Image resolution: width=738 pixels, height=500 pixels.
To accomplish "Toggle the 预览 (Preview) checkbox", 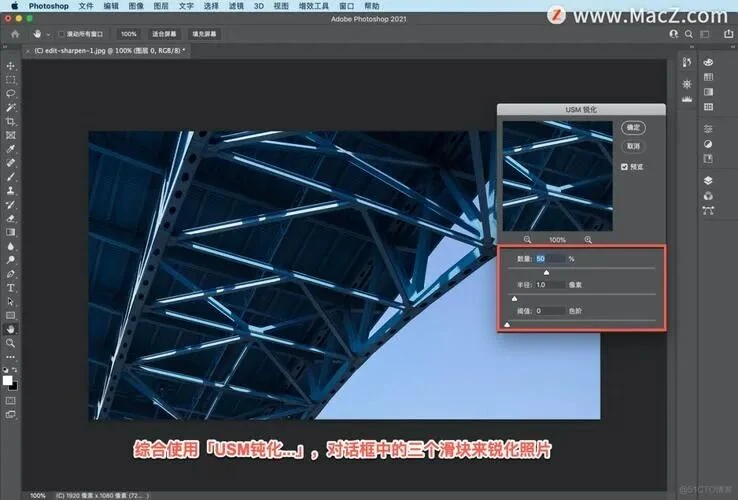I will (625, 166).
